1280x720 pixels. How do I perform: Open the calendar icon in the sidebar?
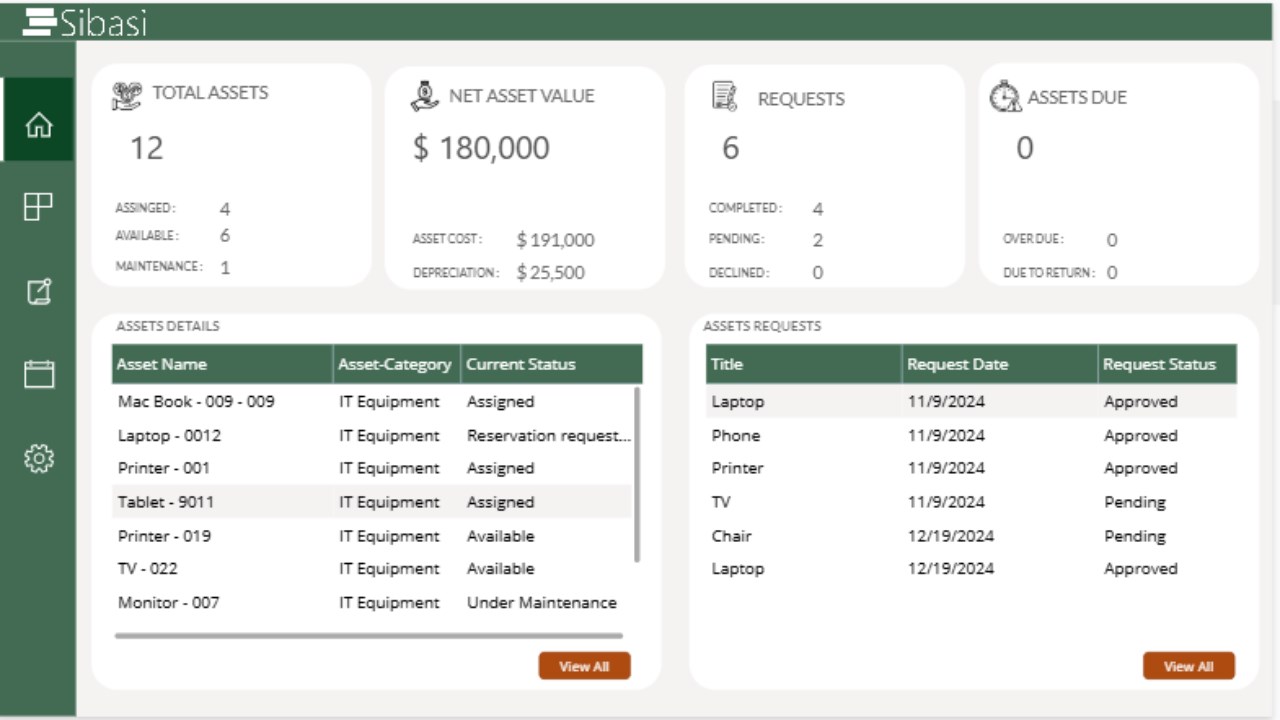(x=38, y=374)
